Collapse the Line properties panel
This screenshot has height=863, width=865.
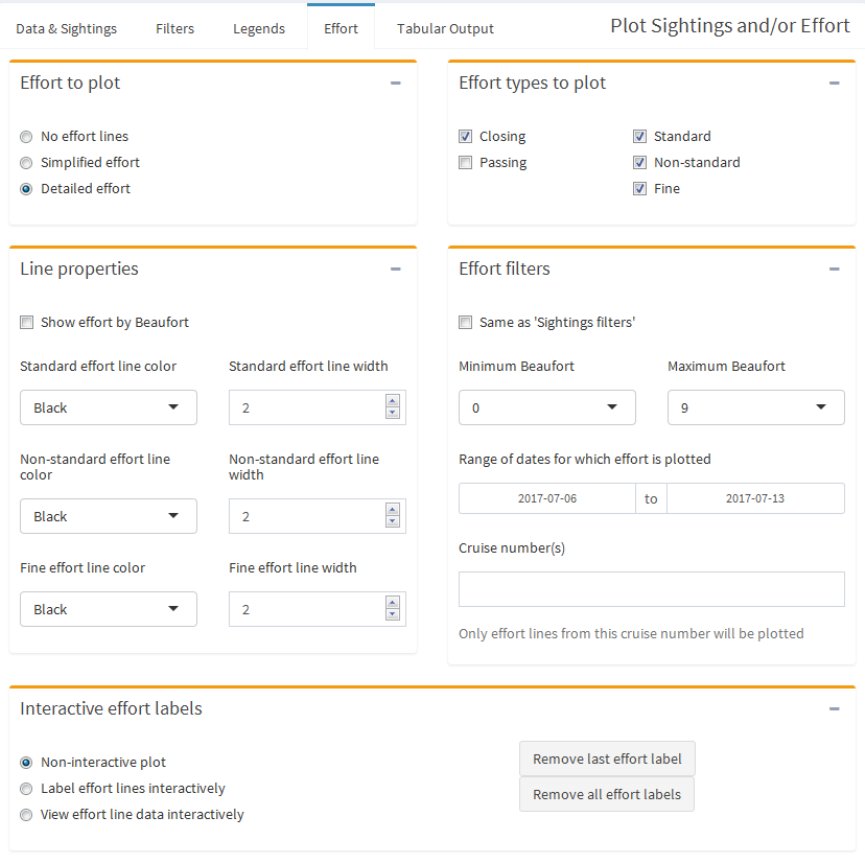[x=396, y=269]
